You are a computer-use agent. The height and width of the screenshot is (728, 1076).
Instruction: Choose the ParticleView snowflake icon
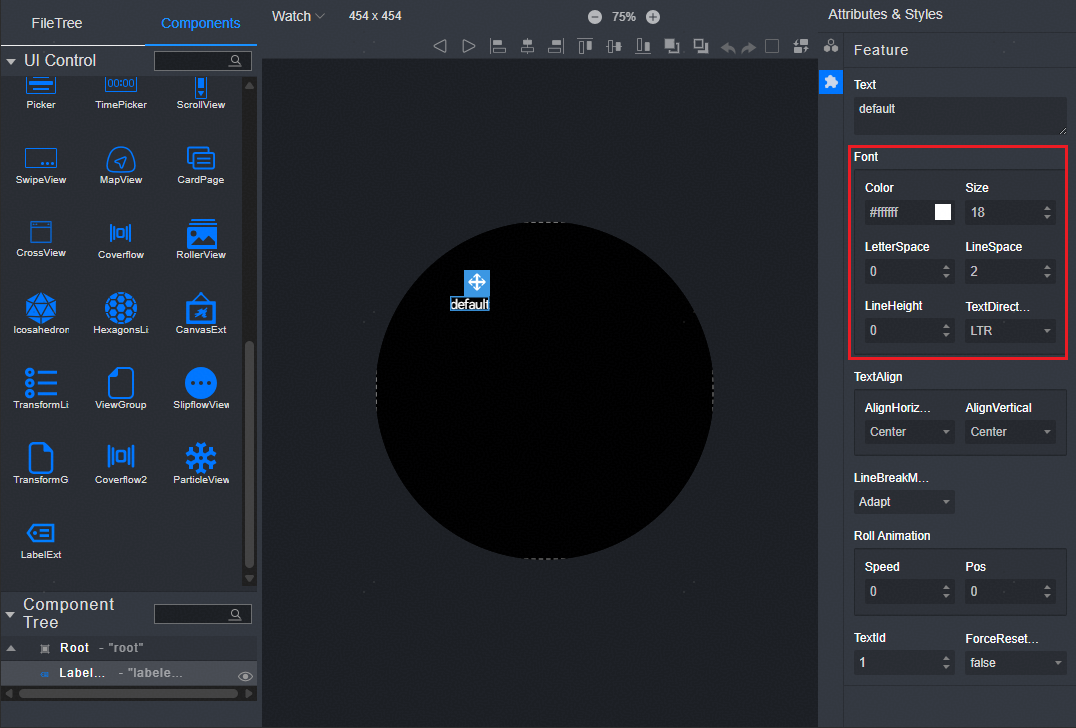201,458
